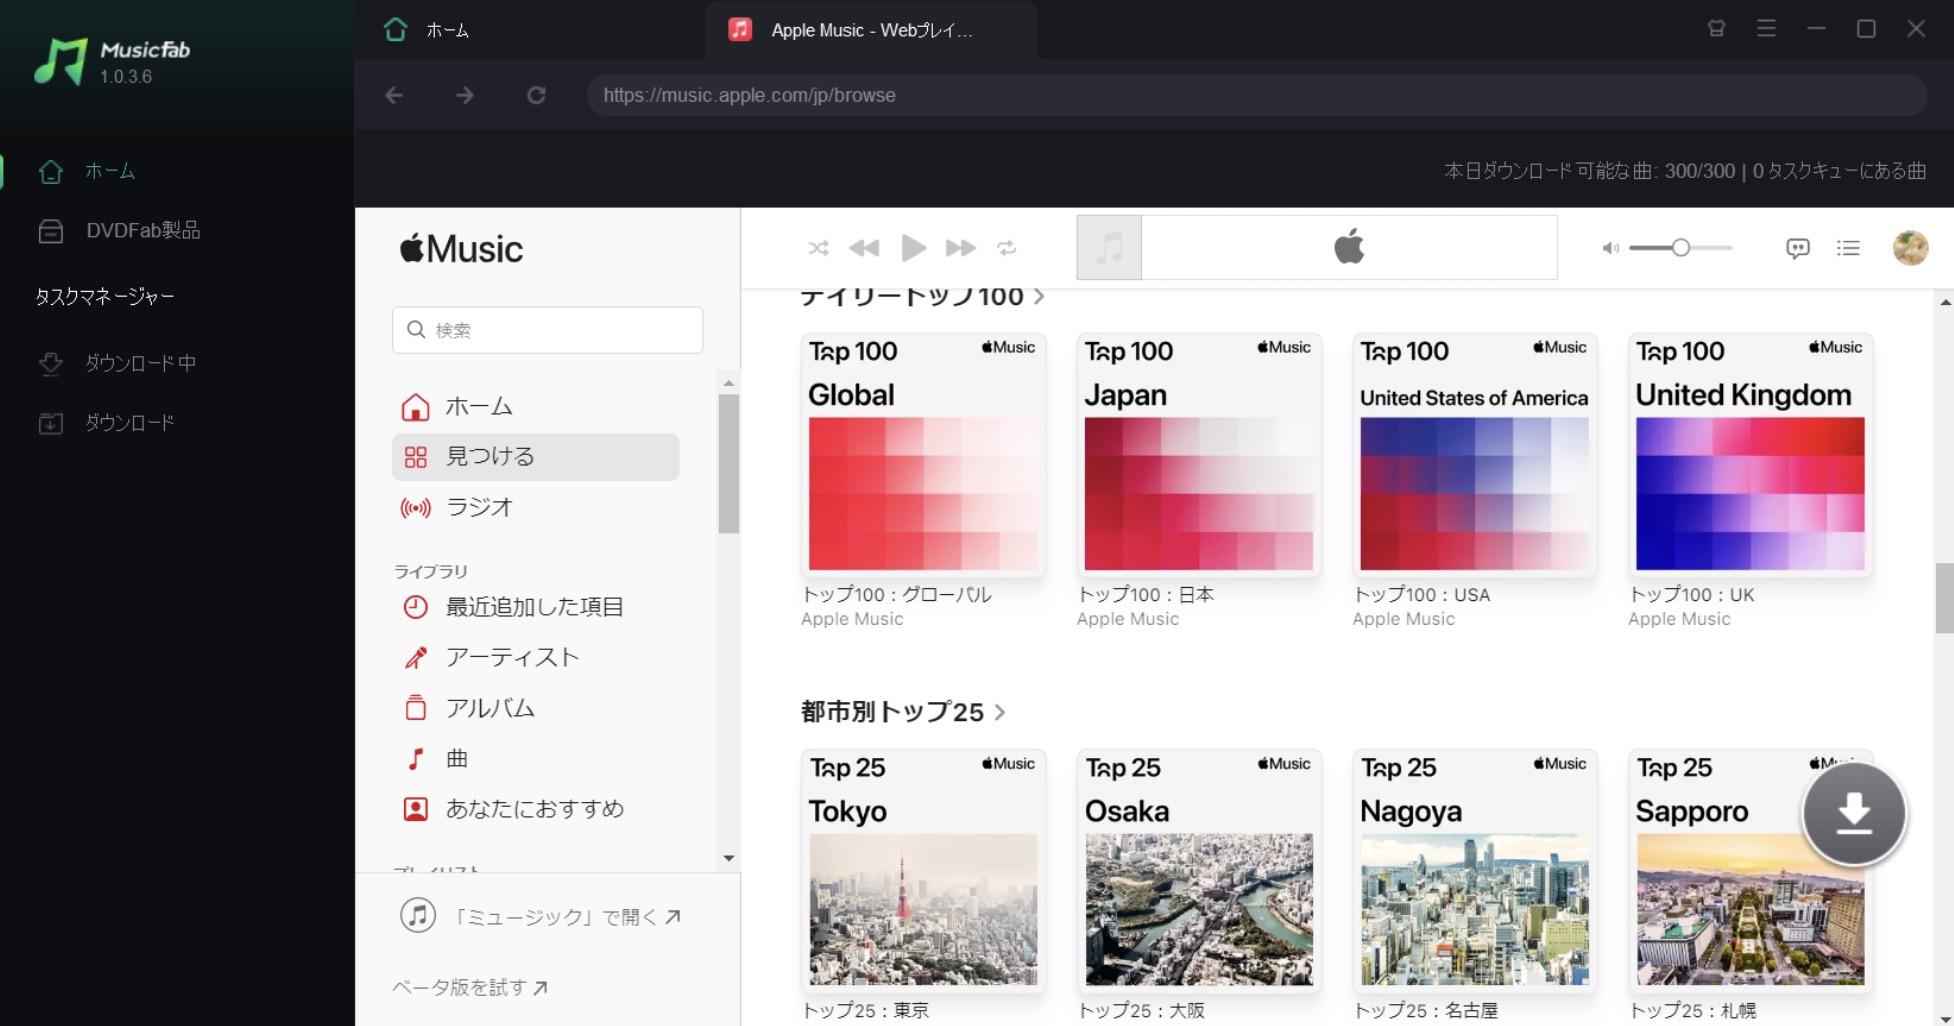Go back with the browser back arrow

pyautogui.click(x=394, y=95)
